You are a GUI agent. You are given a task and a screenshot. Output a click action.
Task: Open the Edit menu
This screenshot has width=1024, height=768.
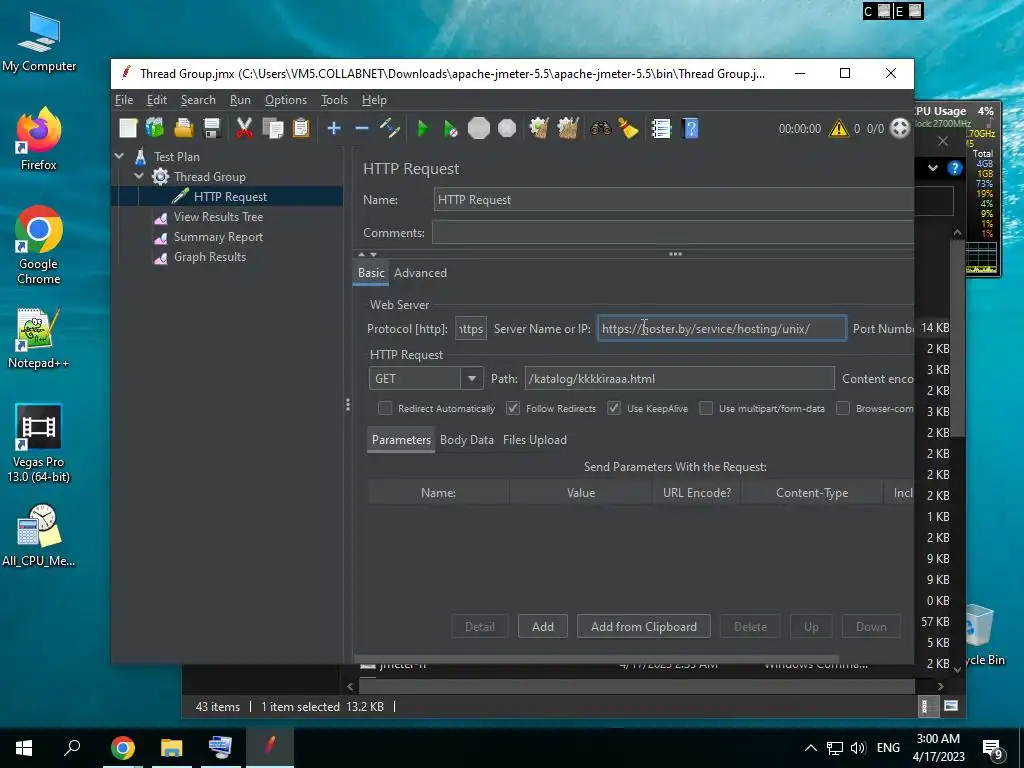pyautogui.click(x=157, y=100)
